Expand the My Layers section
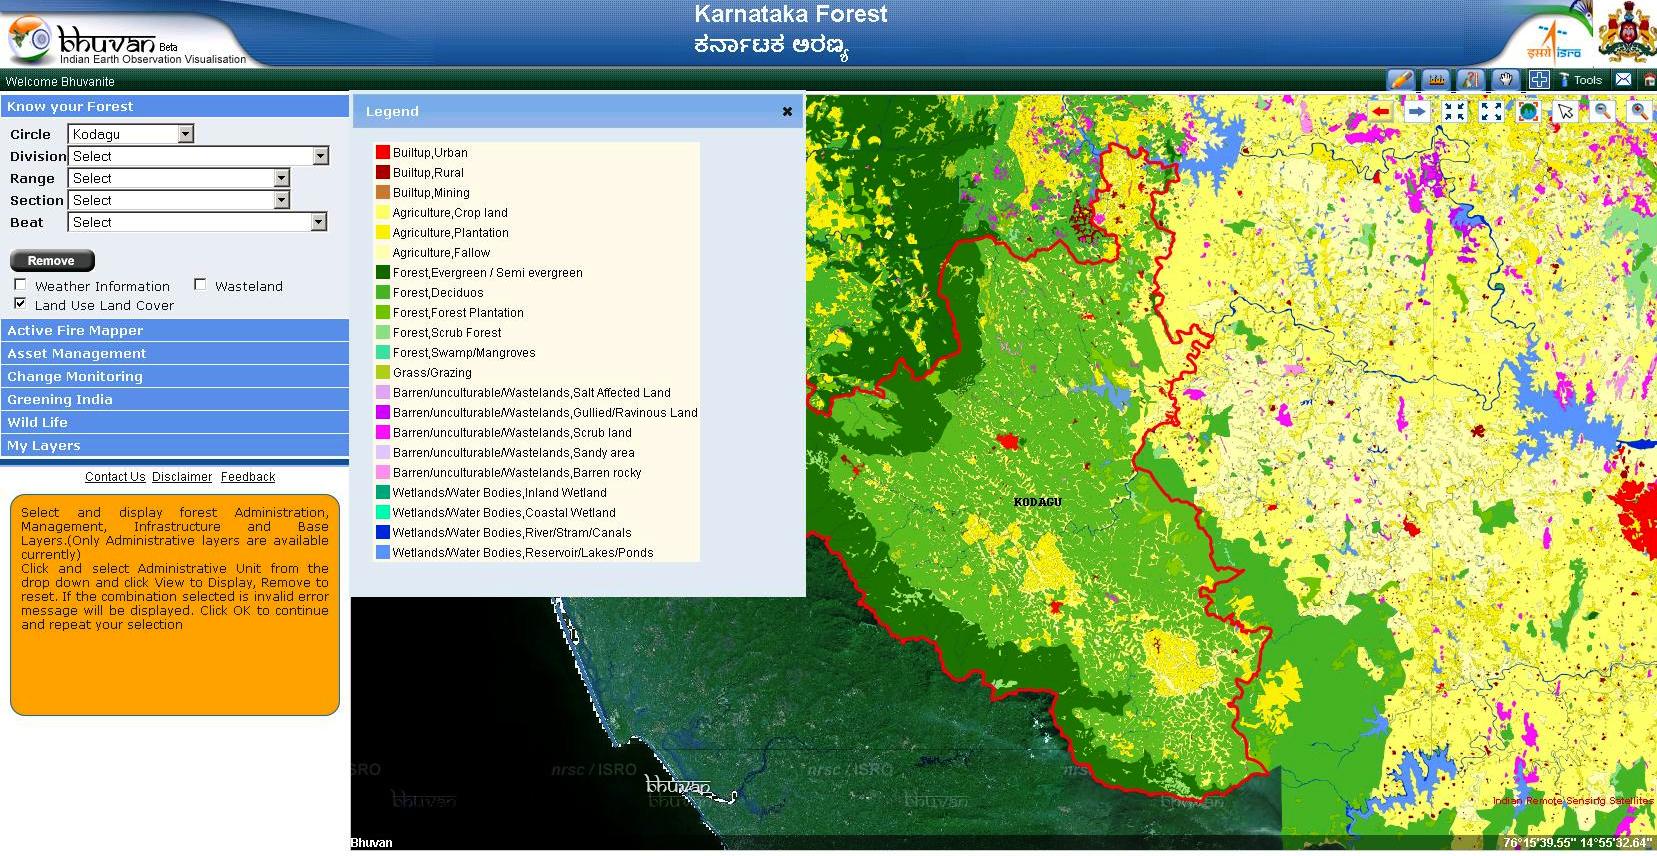The image size is (1657, 856). click(x=175, y=445)
